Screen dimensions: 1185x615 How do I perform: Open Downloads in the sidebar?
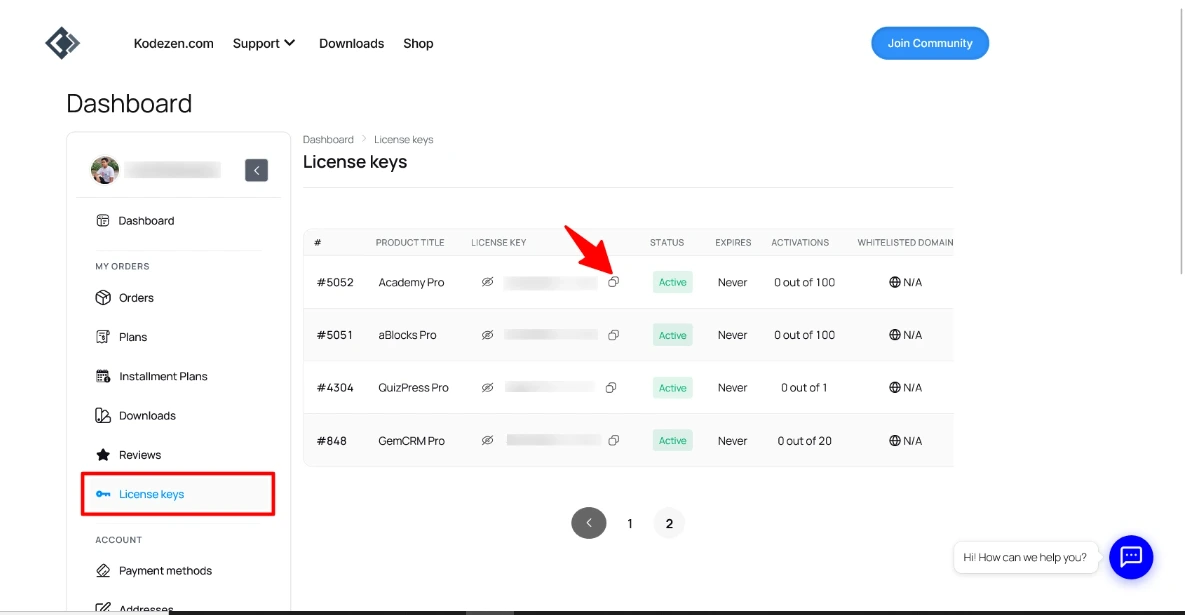(x=147, y=416)
